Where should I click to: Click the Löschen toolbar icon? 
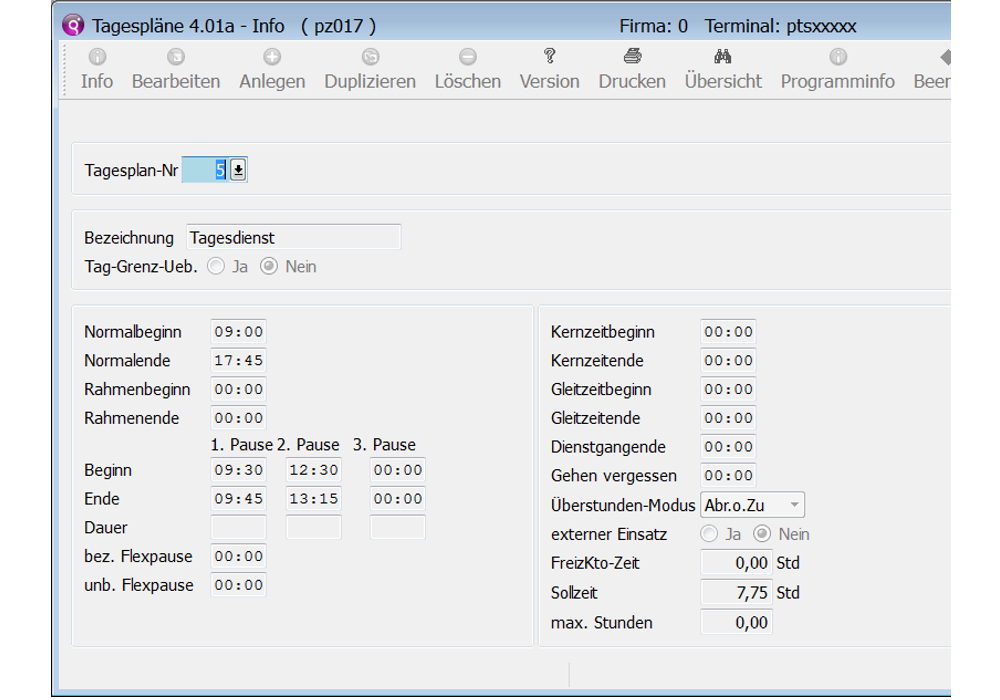467,58
